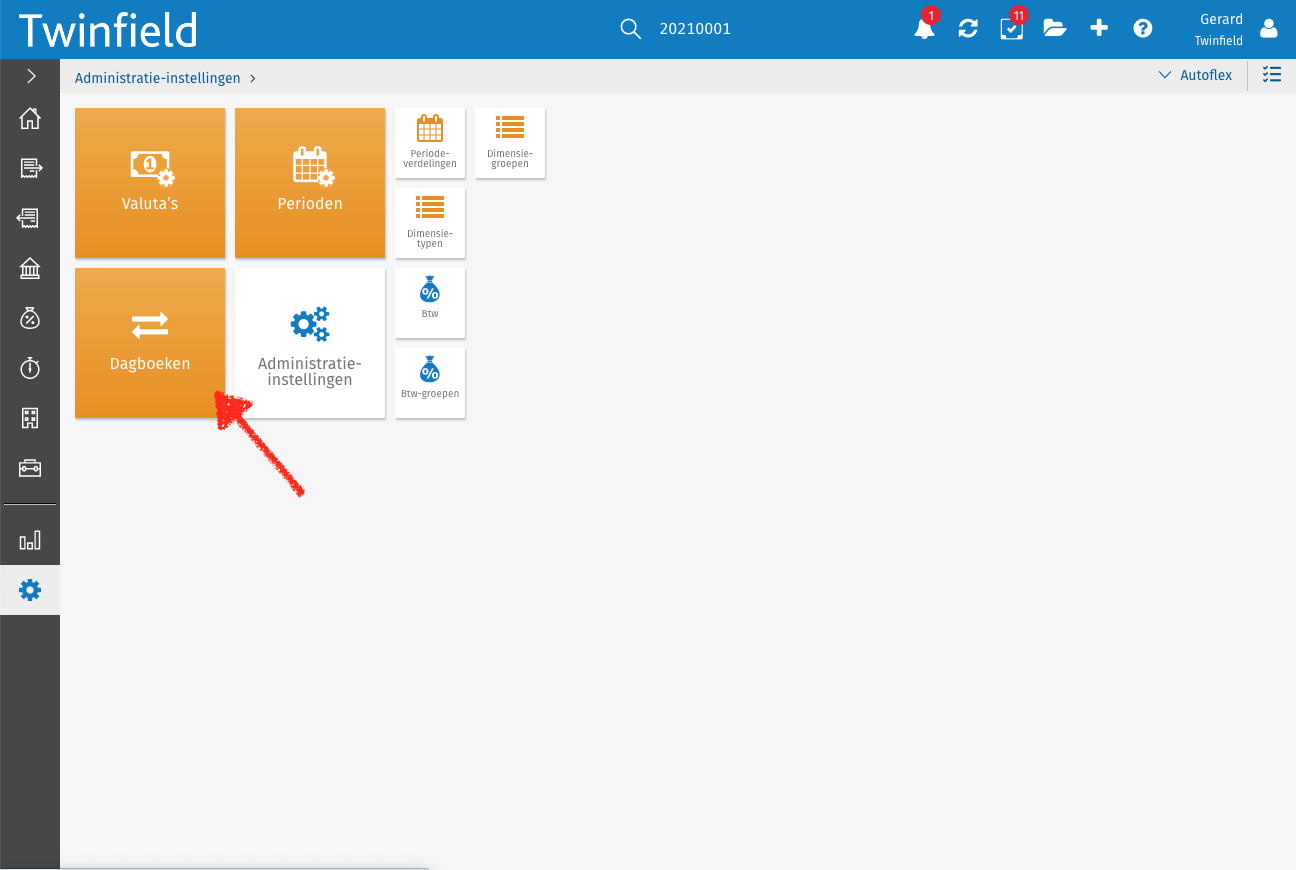The width and height of the screenshot is (1296, 870).
Task: Open the Btw-groepen tile
Action: click(x=430, y=382)
